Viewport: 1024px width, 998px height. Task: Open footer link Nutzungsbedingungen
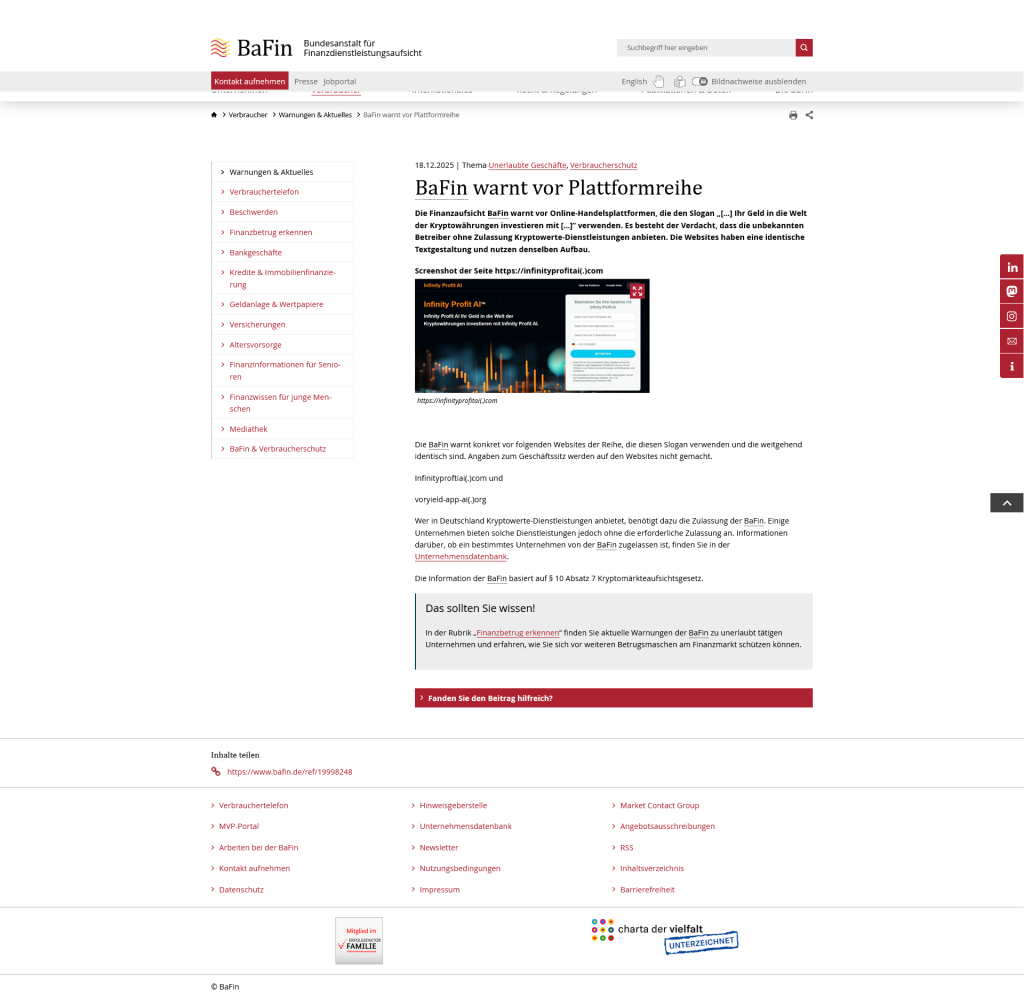click(460, 868)
